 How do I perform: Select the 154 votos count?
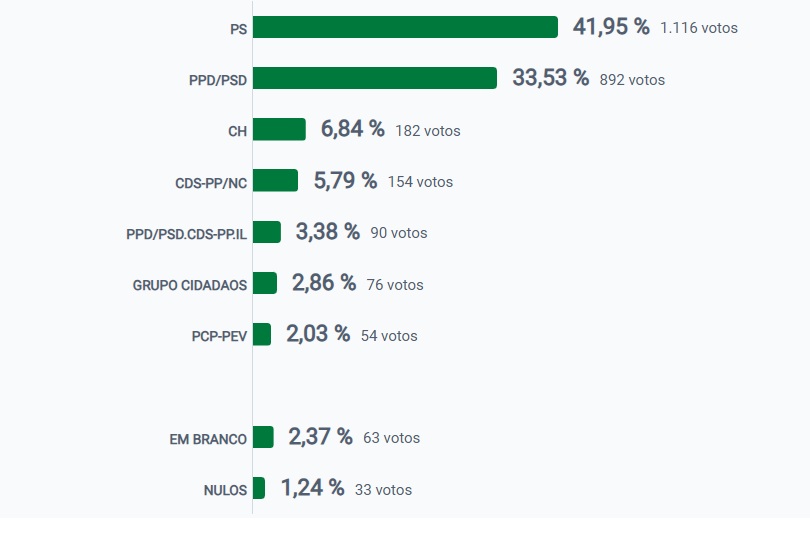point(420,182)
